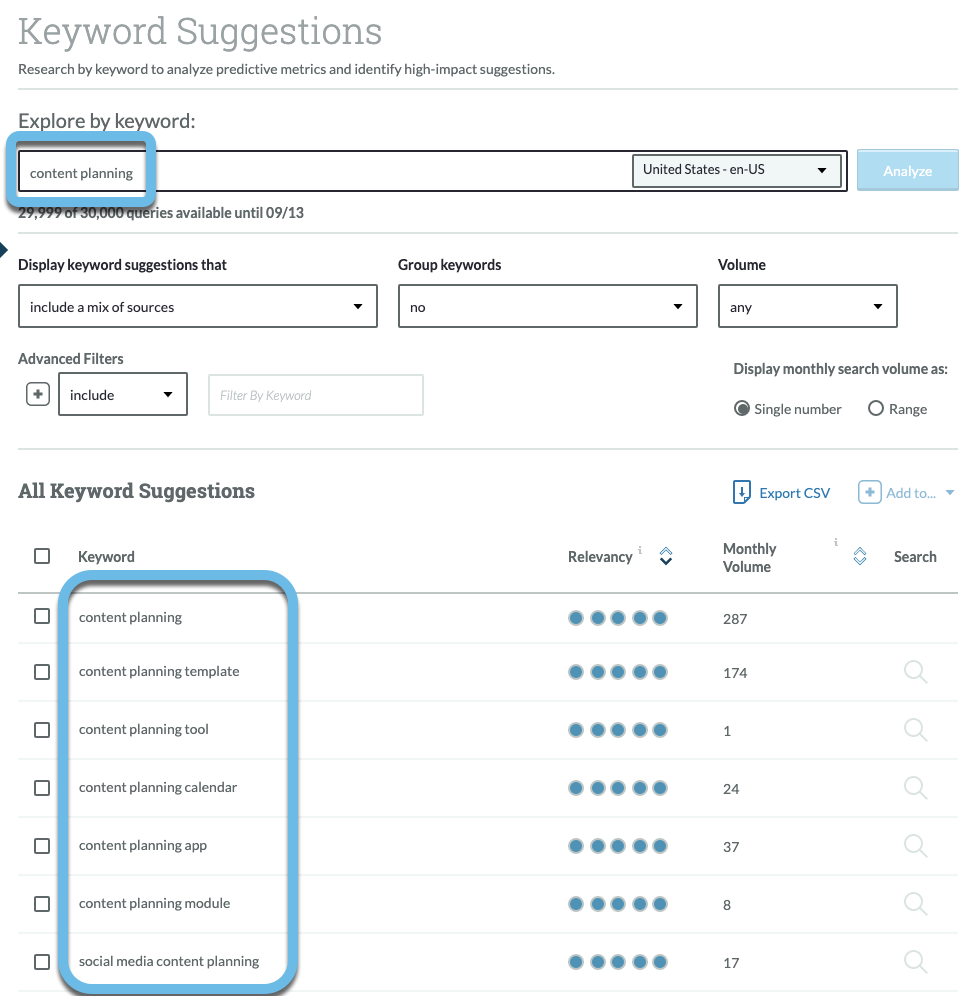Click the Relevancy info icon

pyautogui.click(x=639, y=549)
